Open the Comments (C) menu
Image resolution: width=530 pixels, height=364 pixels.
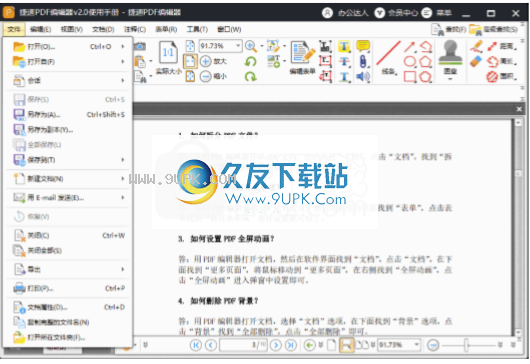point(135,29)
